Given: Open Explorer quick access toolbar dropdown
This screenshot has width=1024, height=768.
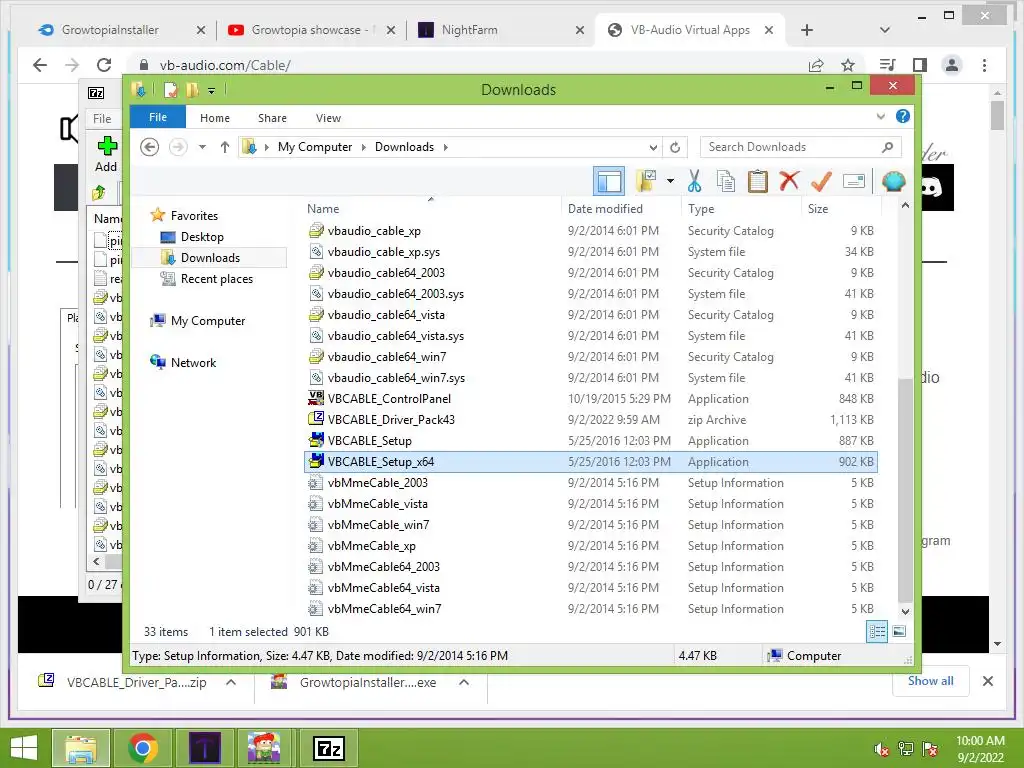Looking at the screenshot, I should point(212,90).
